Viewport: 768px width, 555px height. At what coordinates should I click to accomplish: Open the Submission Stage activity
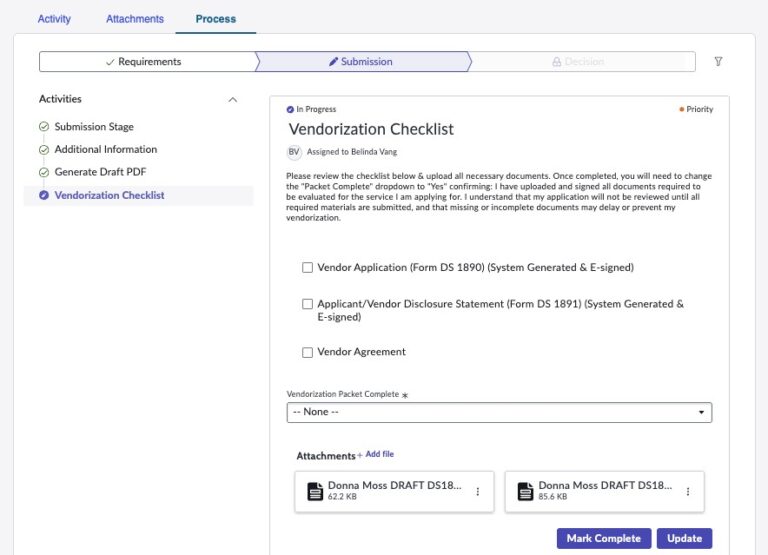coord(94,126)
